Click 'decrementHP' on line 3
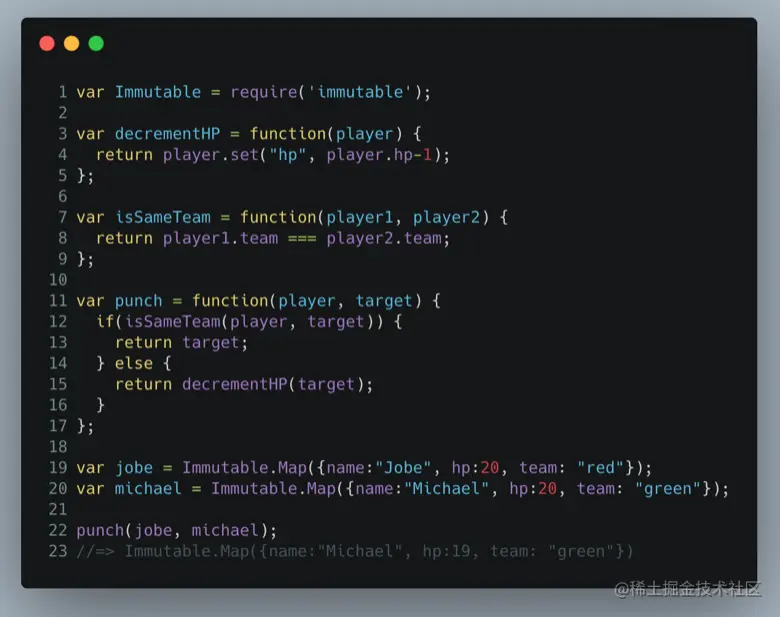This screenshot has width=780, height=617. pyautogui.click(x=167, y=134)
